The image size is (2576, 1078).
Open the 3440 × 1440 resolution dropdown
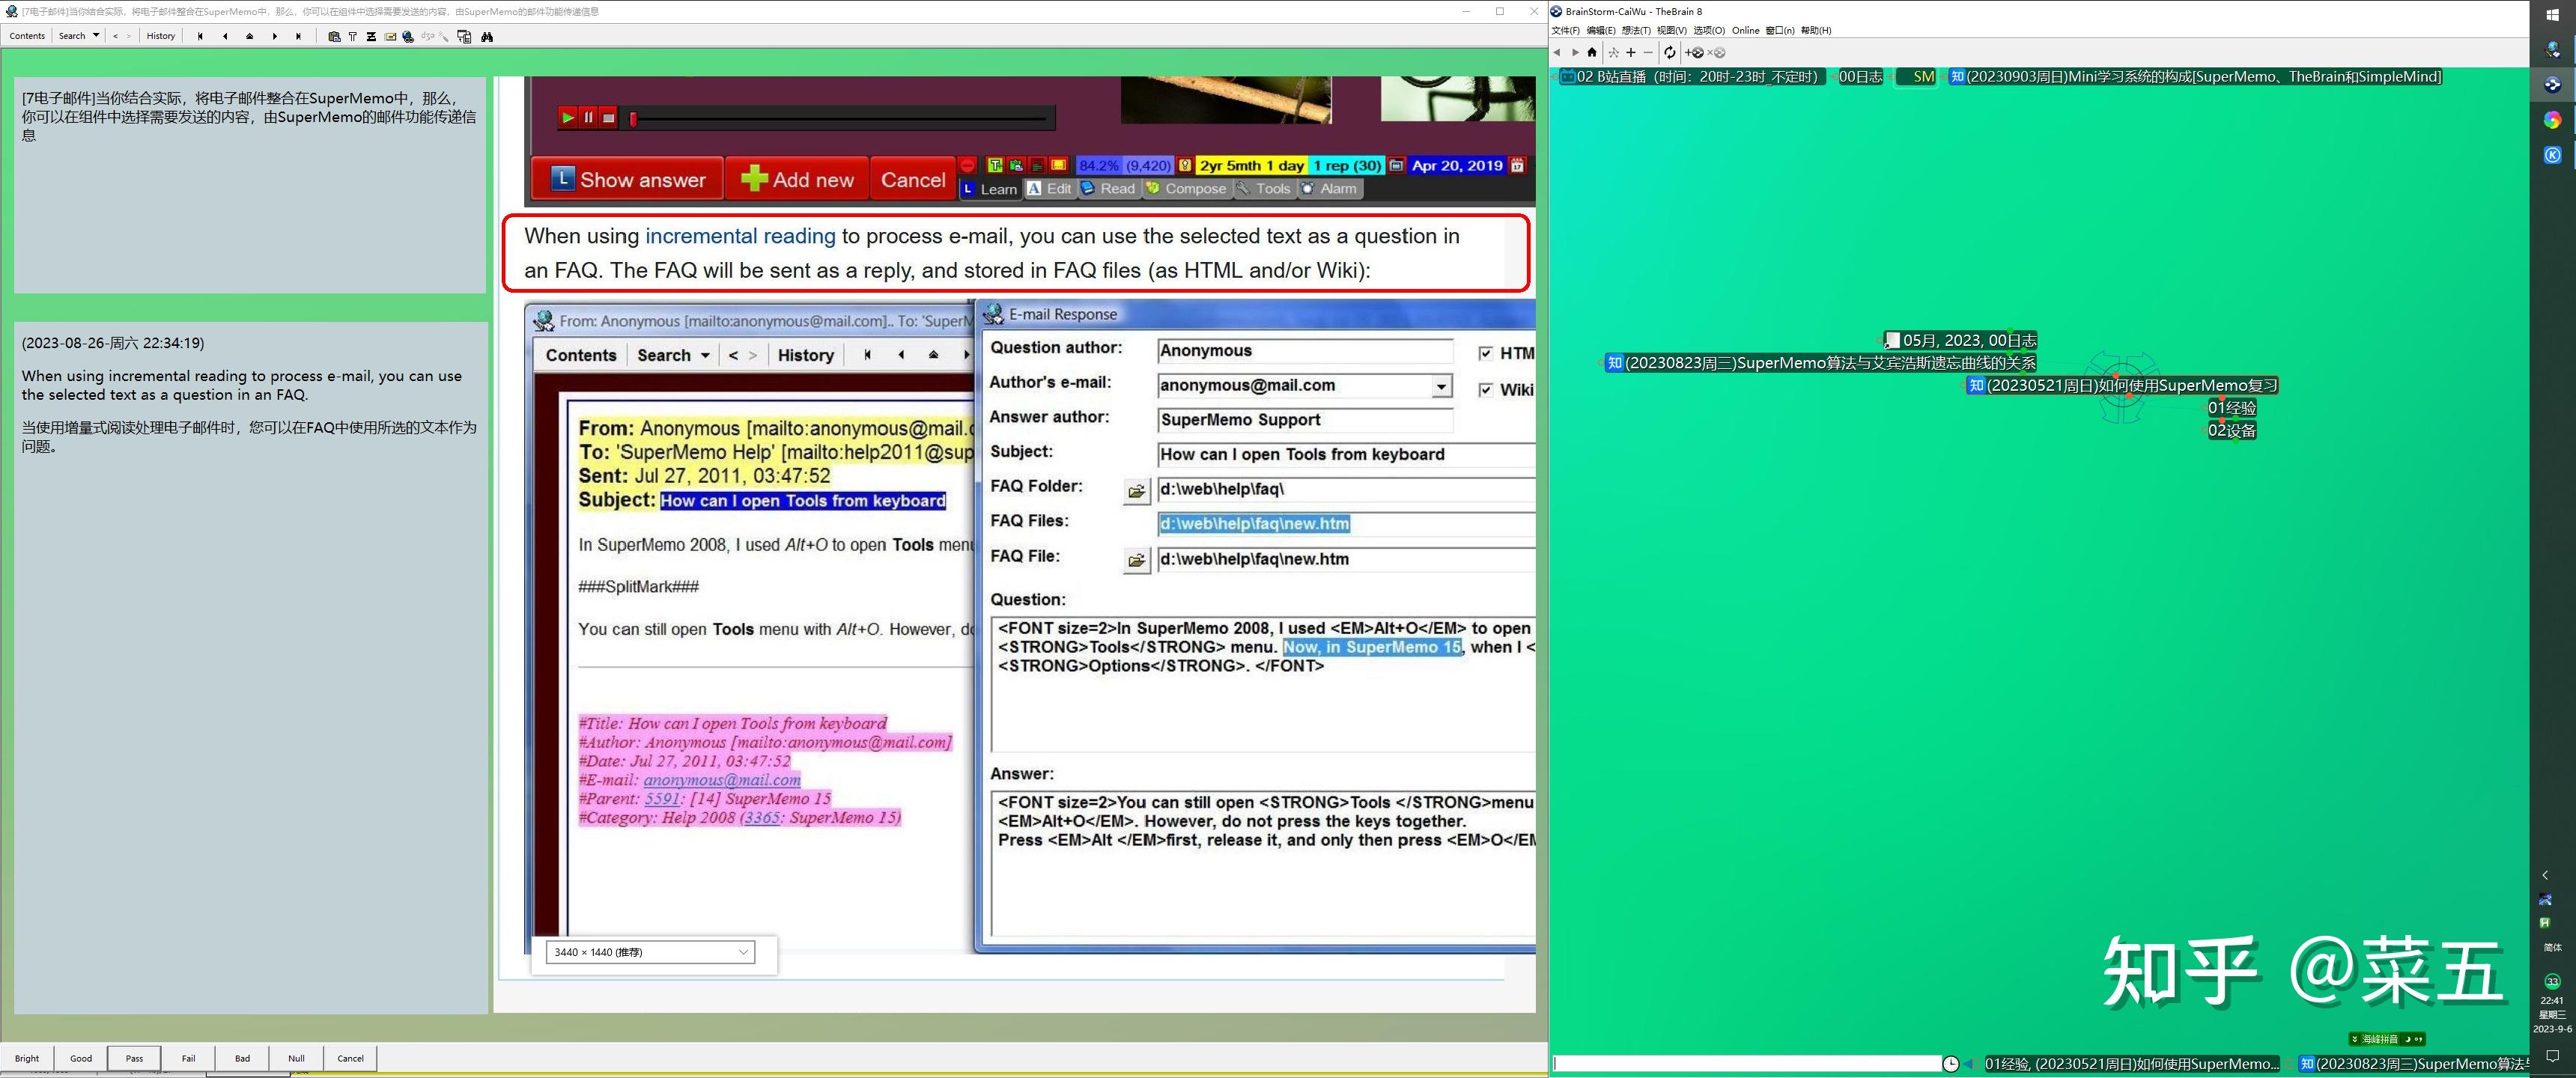pyautogui.click(x=650, y=952)
